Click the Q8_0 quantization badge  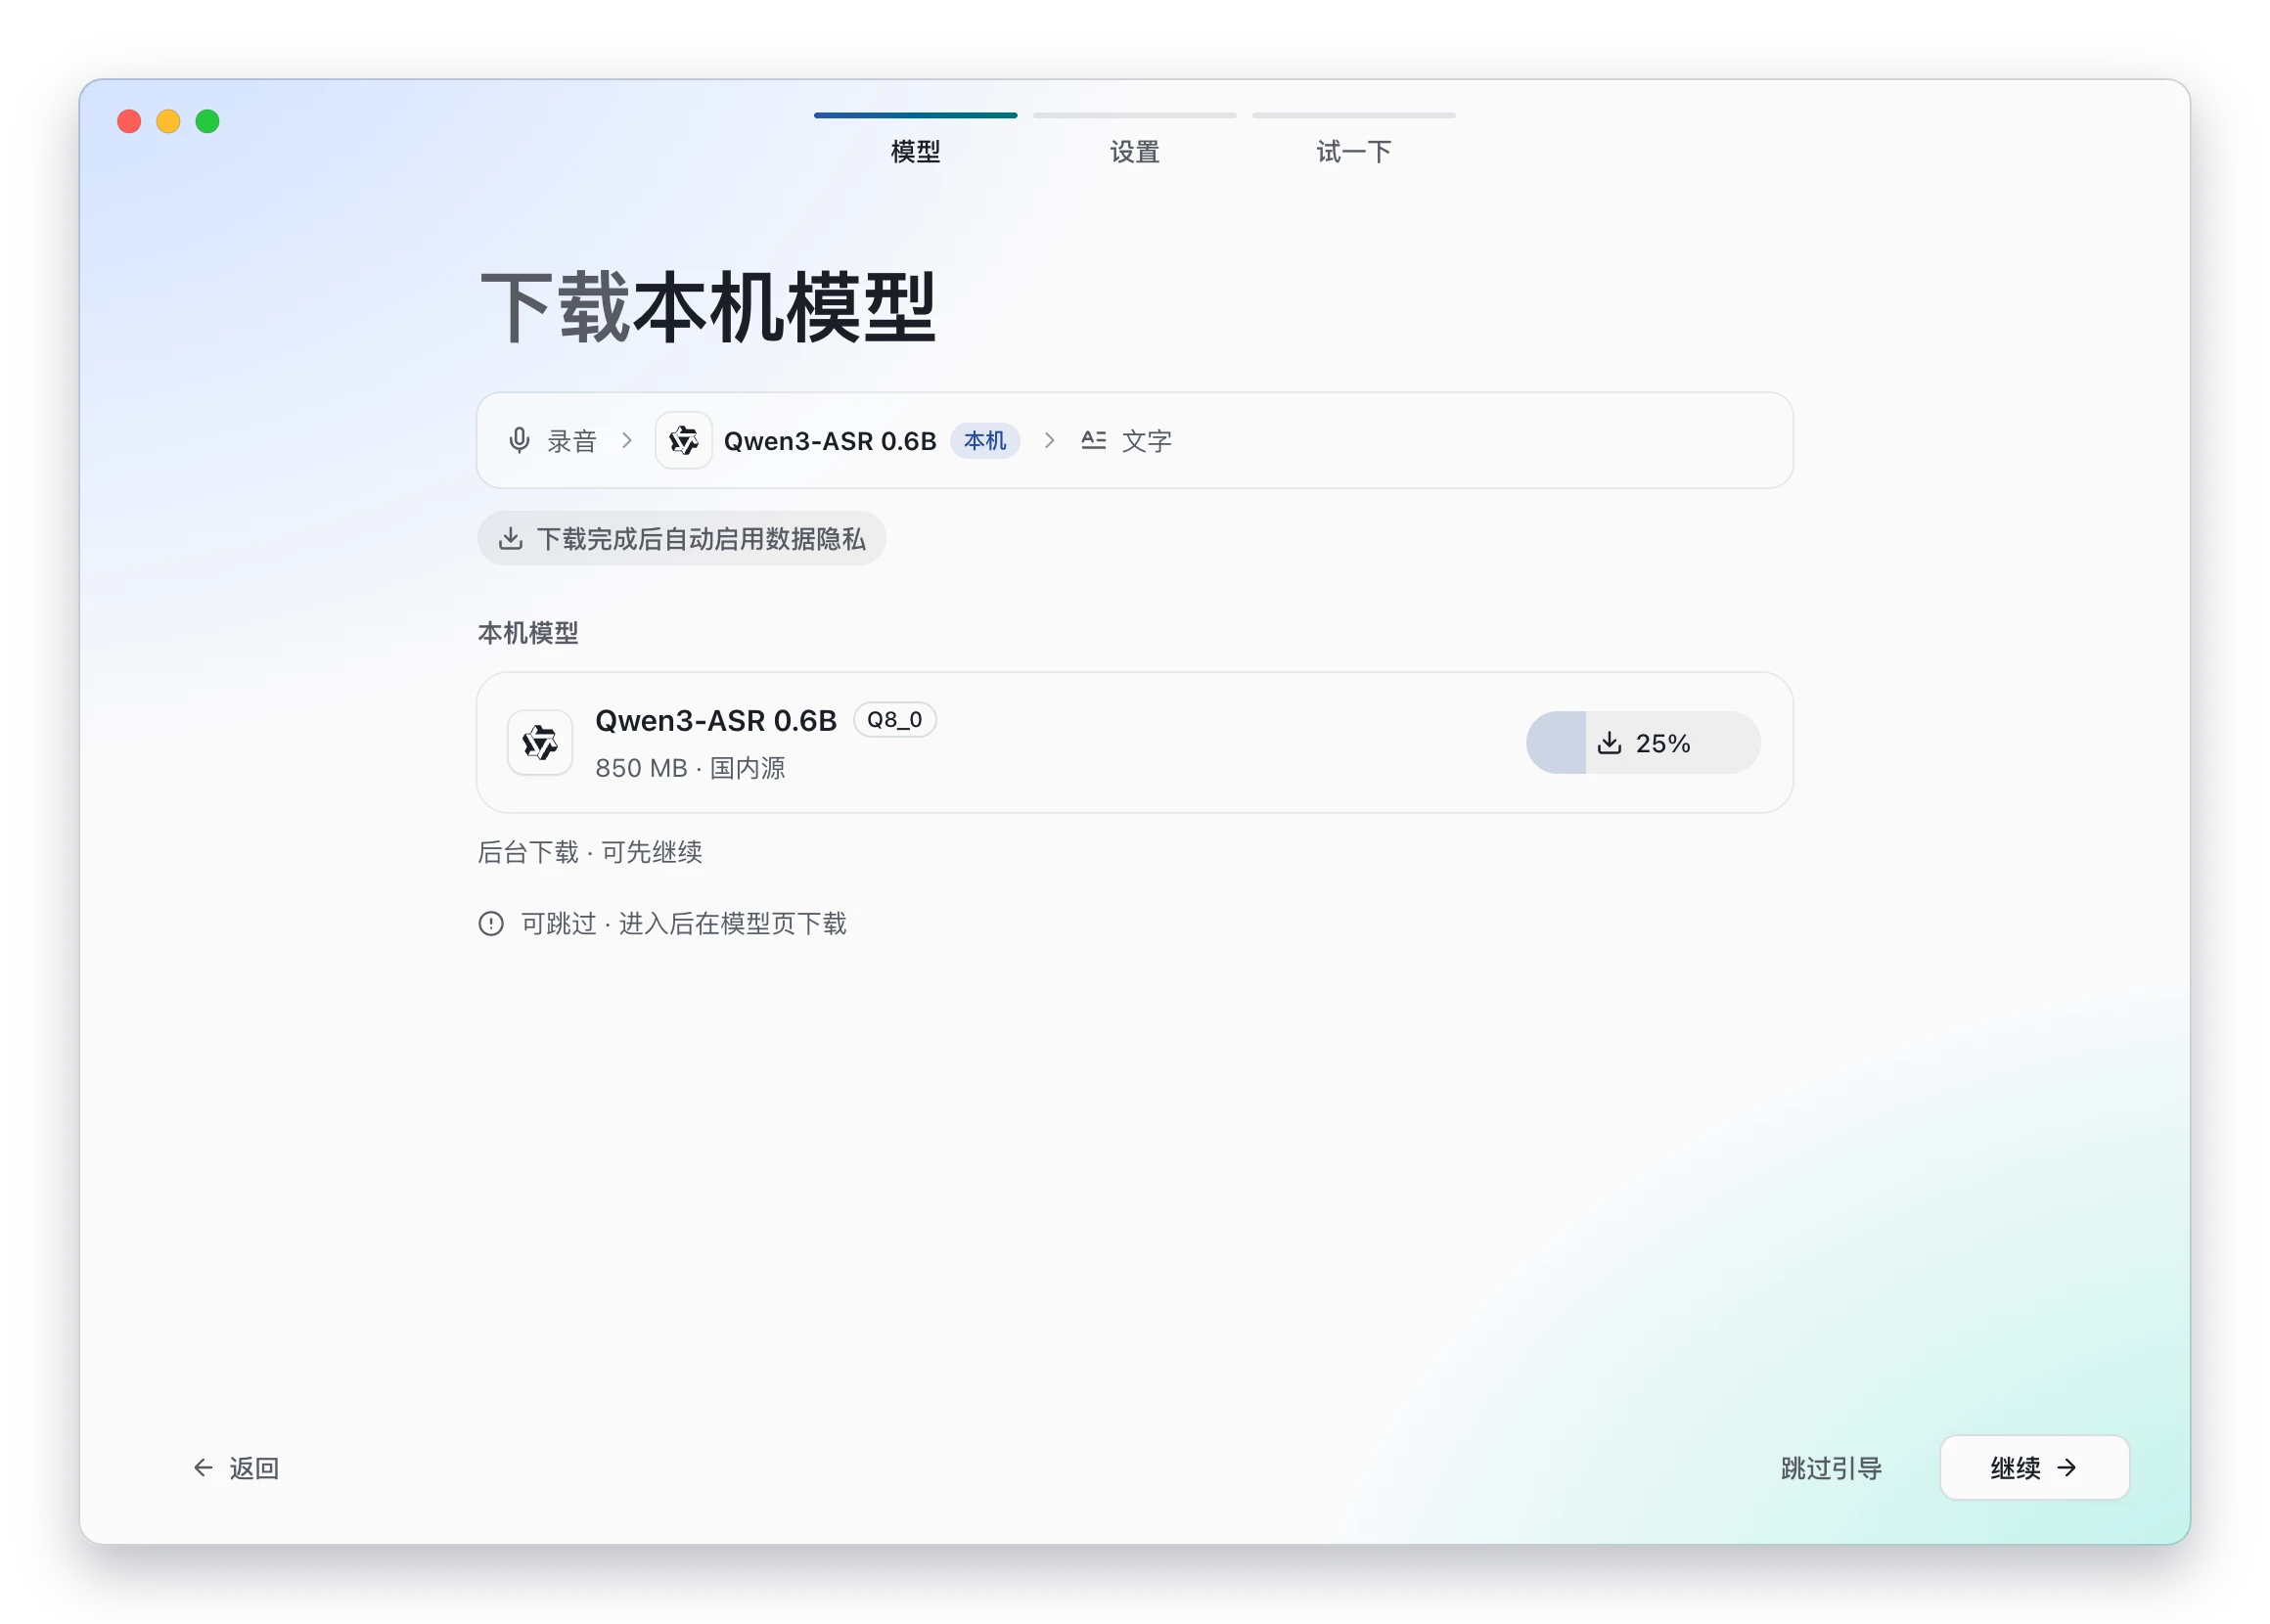click(894, 720)
